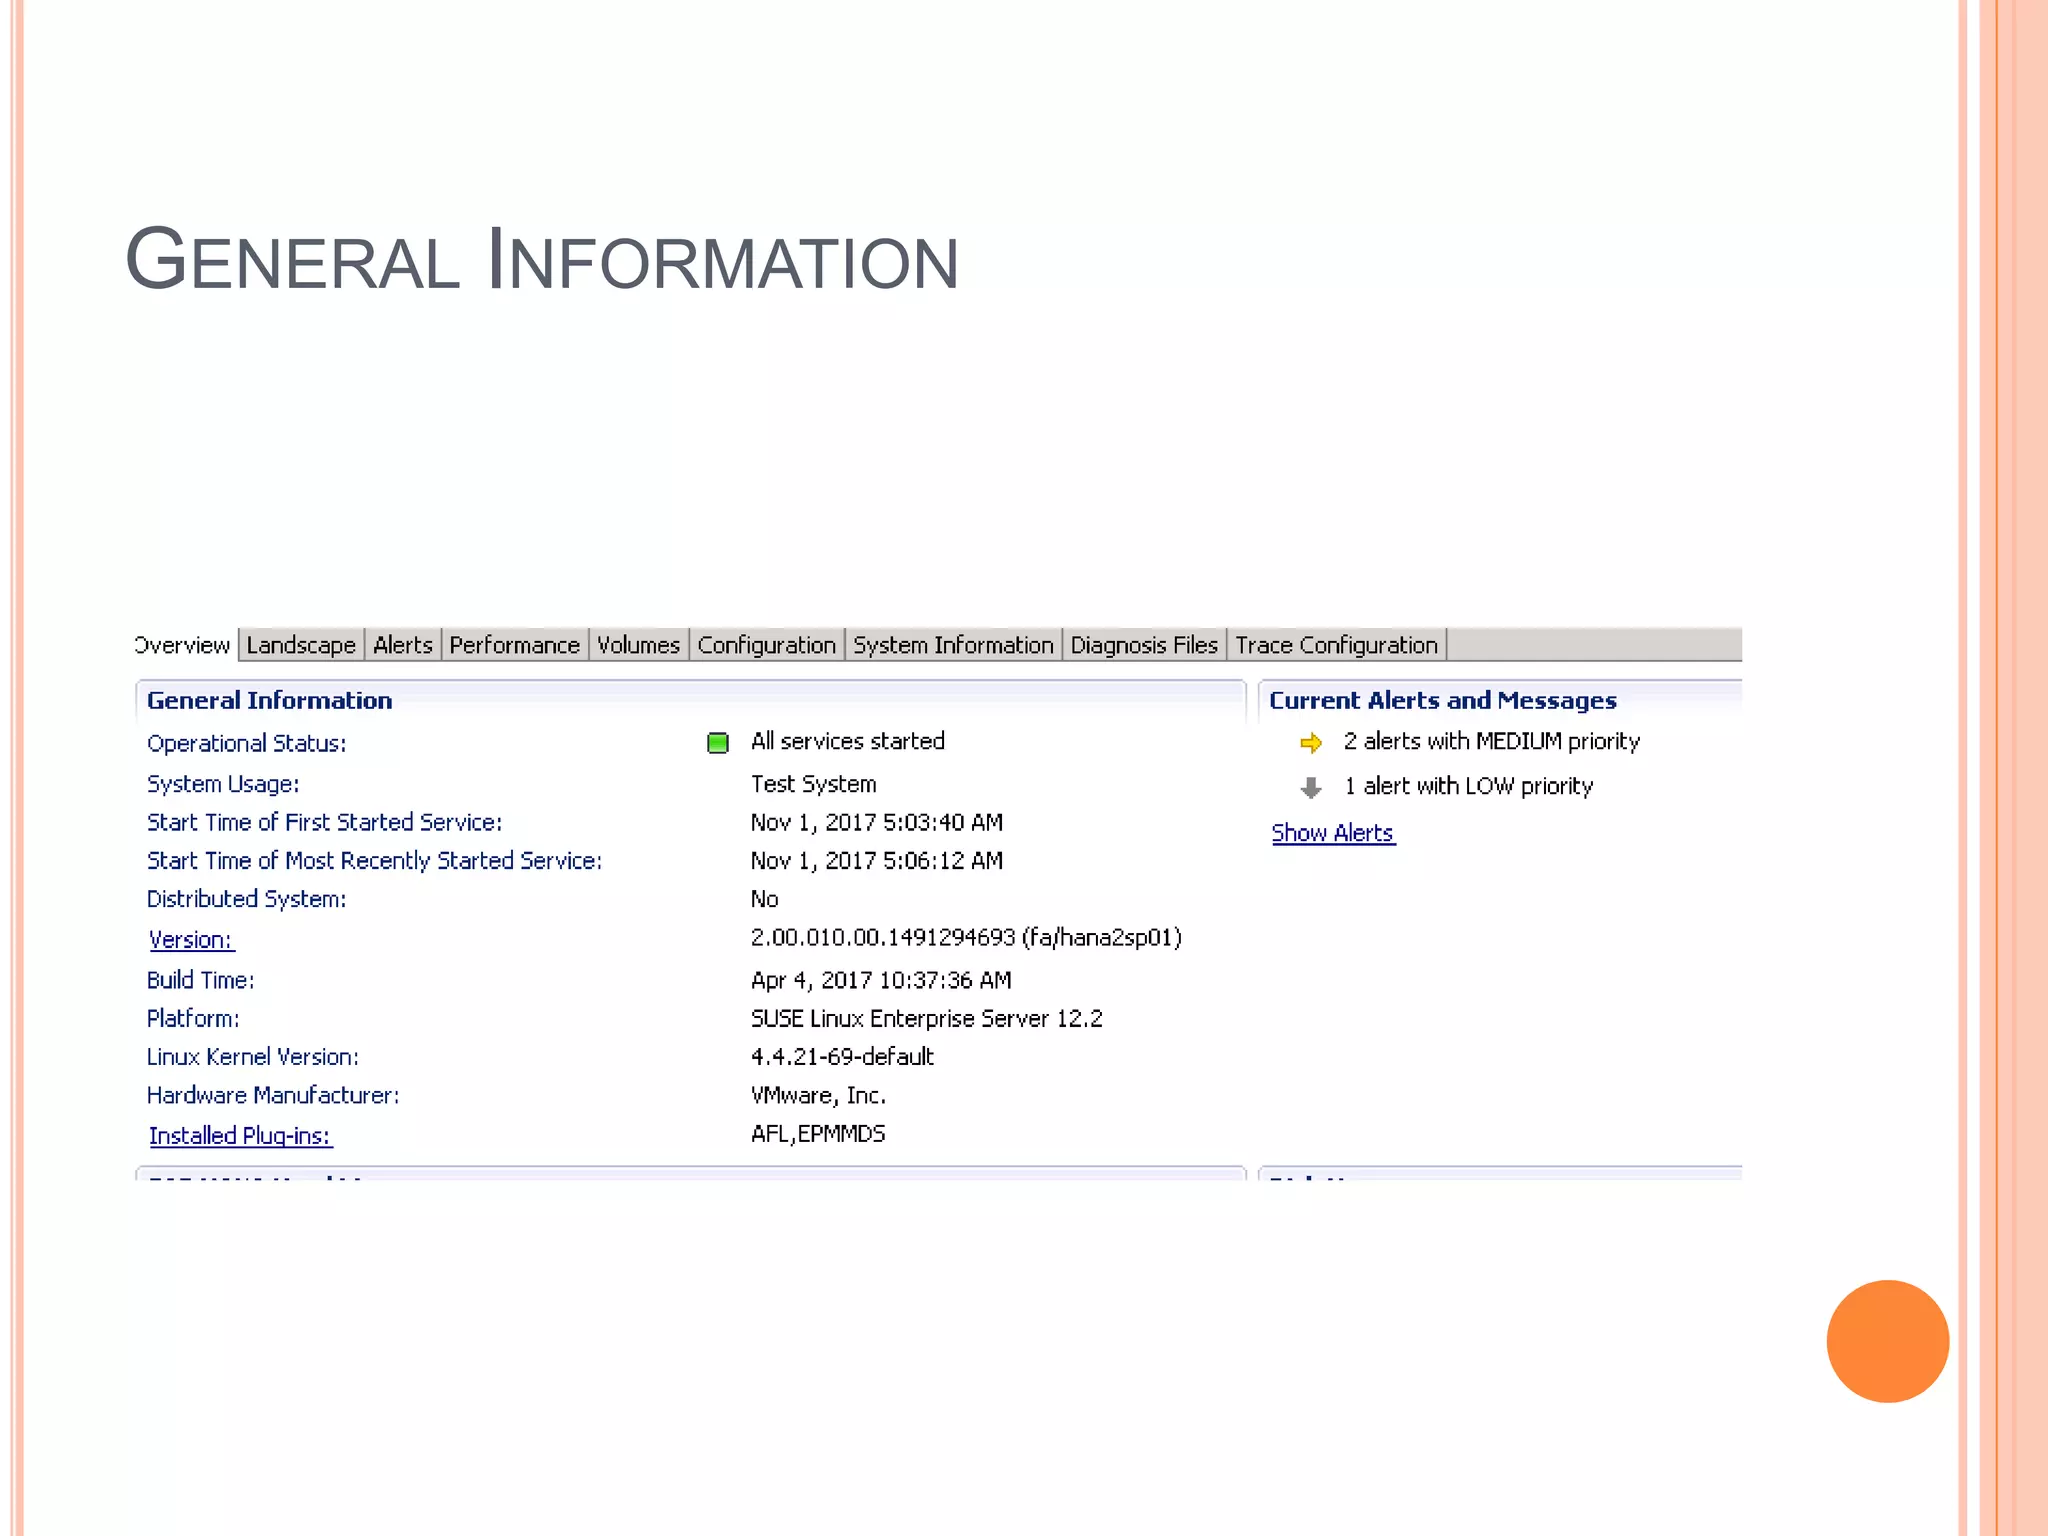Open the Trace Configuration tab

click(1336, 645)
